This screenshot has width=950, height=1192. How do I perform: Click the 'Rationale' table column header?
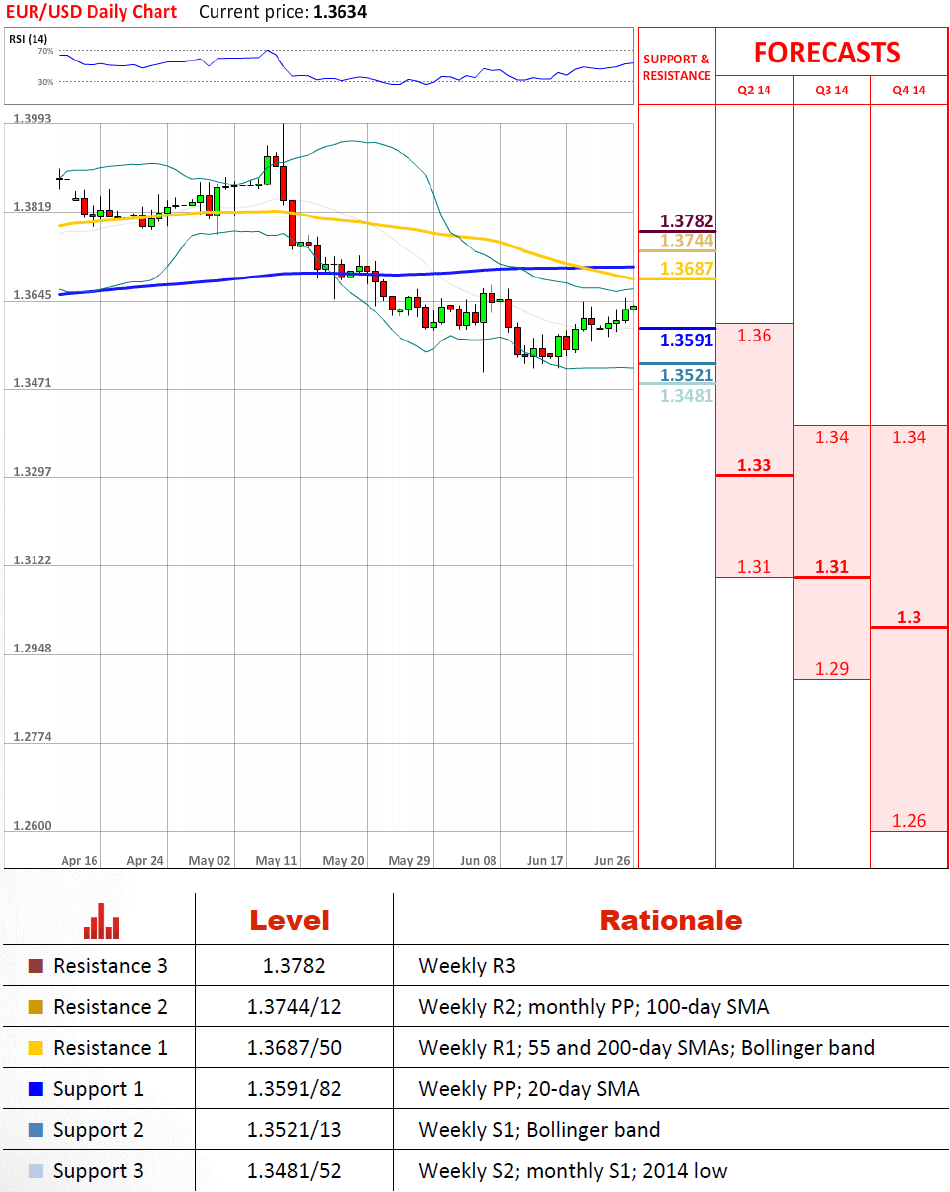[670, 921]
